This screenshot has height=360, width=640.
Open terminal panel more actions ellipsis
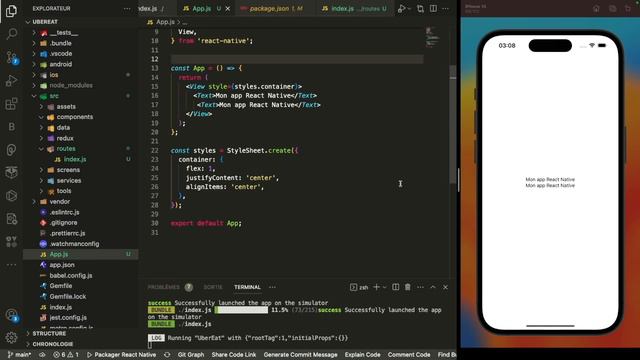point(420,287)
